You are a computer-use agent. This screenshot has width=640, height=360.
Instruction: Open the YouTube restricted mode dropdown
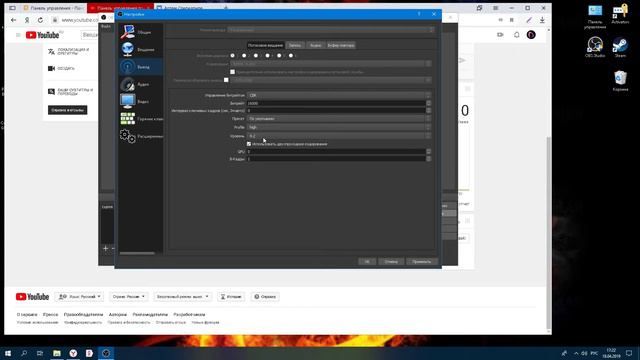point(182,297)
